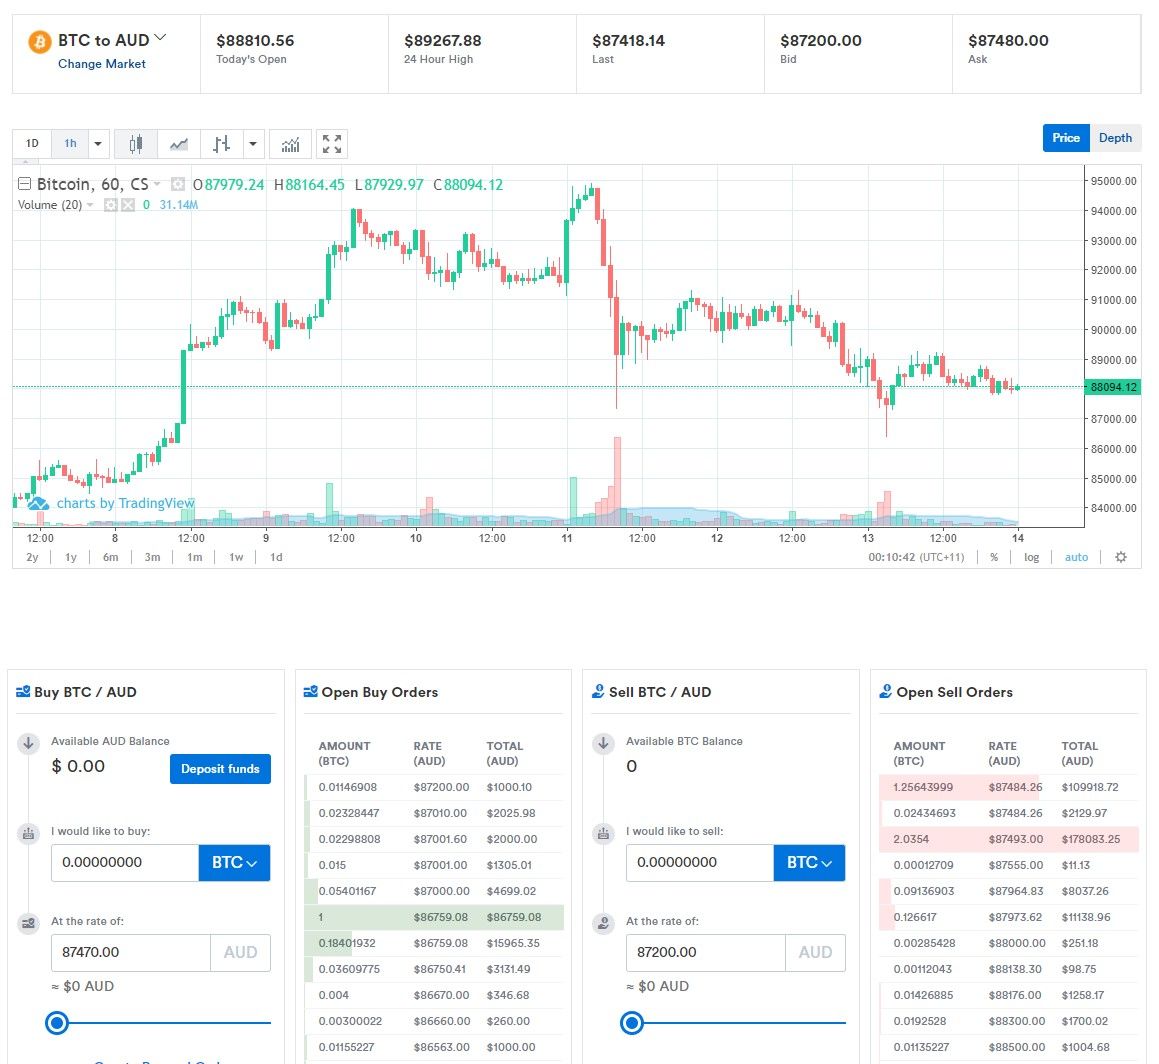The height and width of the screenshot is (1064, 1159).
Task: Open the BTC to AUD market dropdown
Action: click(160, 38)
